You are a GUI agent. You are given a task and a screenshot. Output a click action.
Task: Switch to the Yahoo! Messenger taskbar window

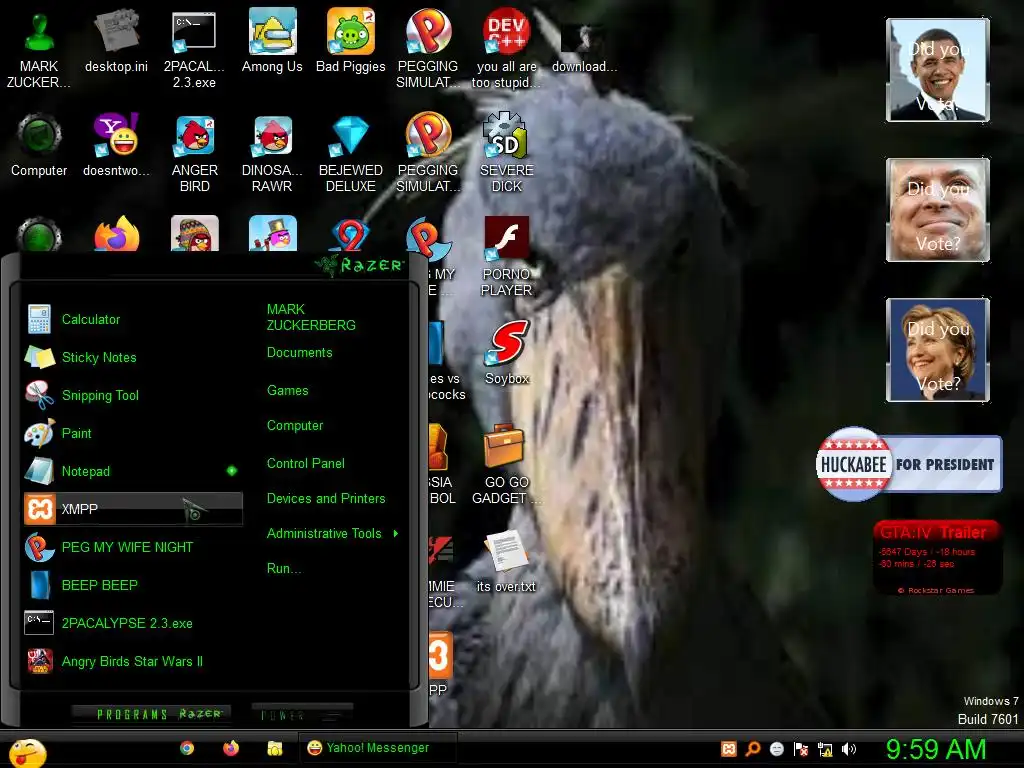(377, 748)
